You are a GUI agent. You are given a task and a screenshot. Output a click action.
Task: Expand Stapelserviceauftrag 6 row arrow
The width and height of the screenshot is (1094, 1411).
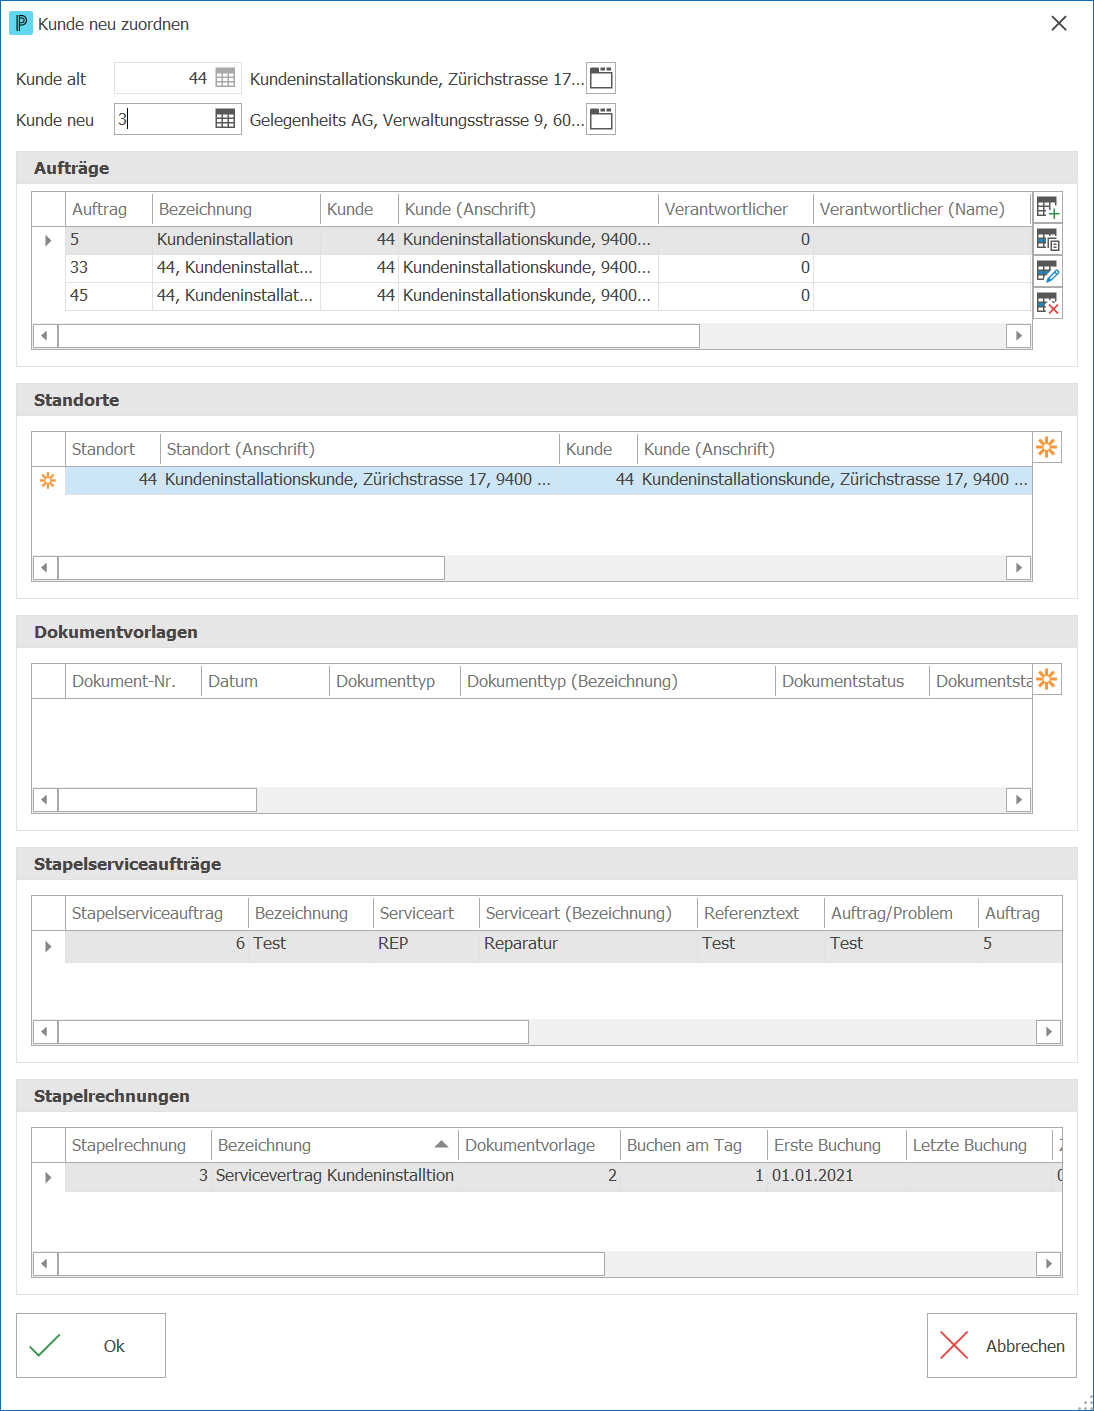pyautogui.click(x=48, y=946)
